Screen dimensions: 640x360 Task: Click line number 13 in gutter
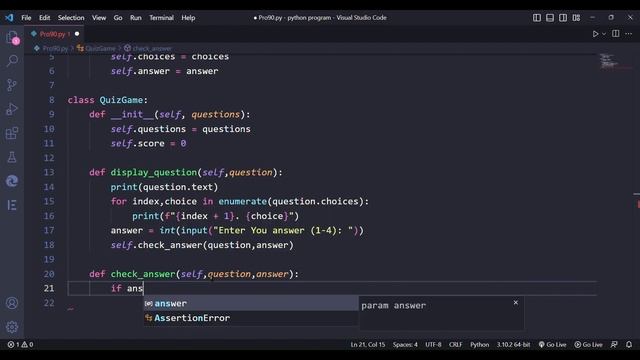click(49, 172)
